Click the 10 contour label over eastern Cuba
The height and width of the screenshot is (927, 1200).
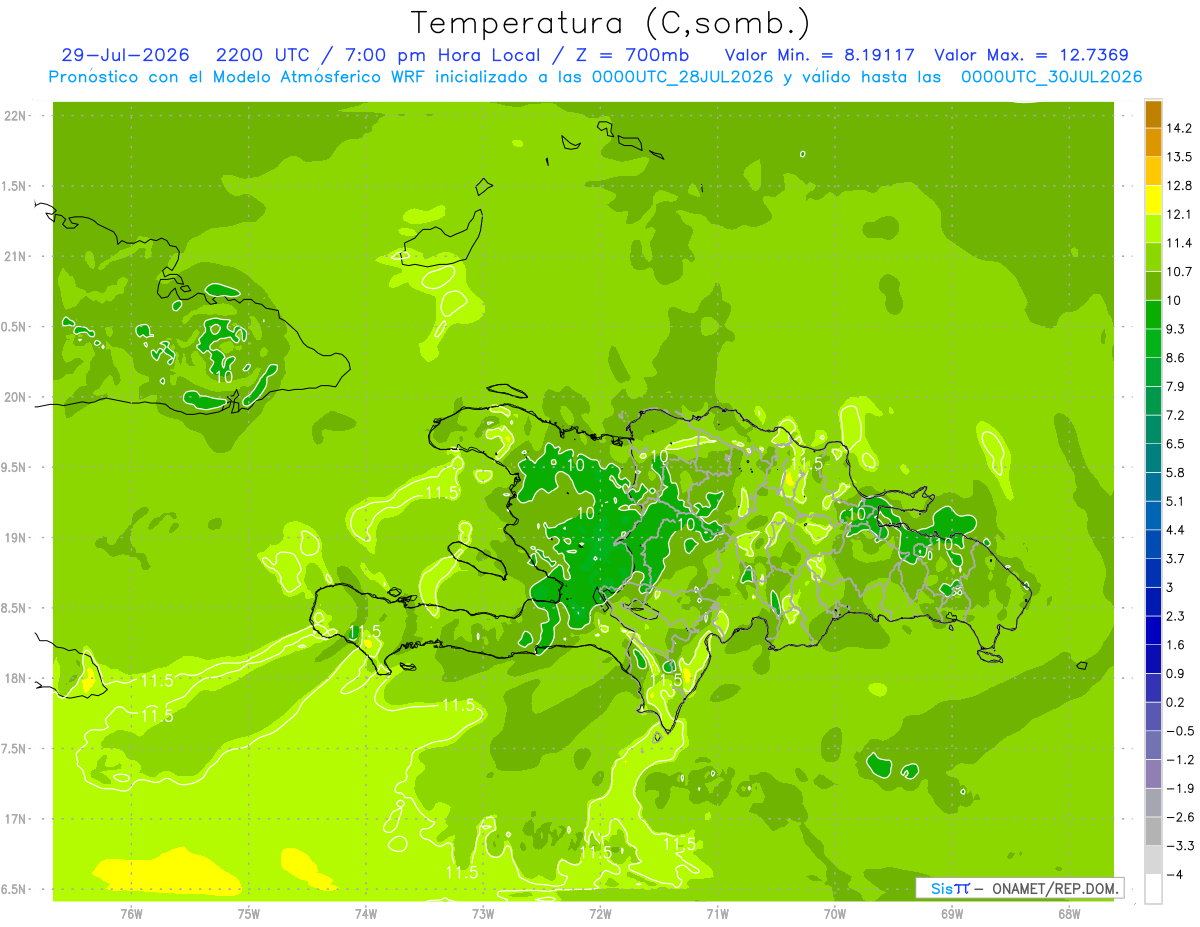(224, 377)
